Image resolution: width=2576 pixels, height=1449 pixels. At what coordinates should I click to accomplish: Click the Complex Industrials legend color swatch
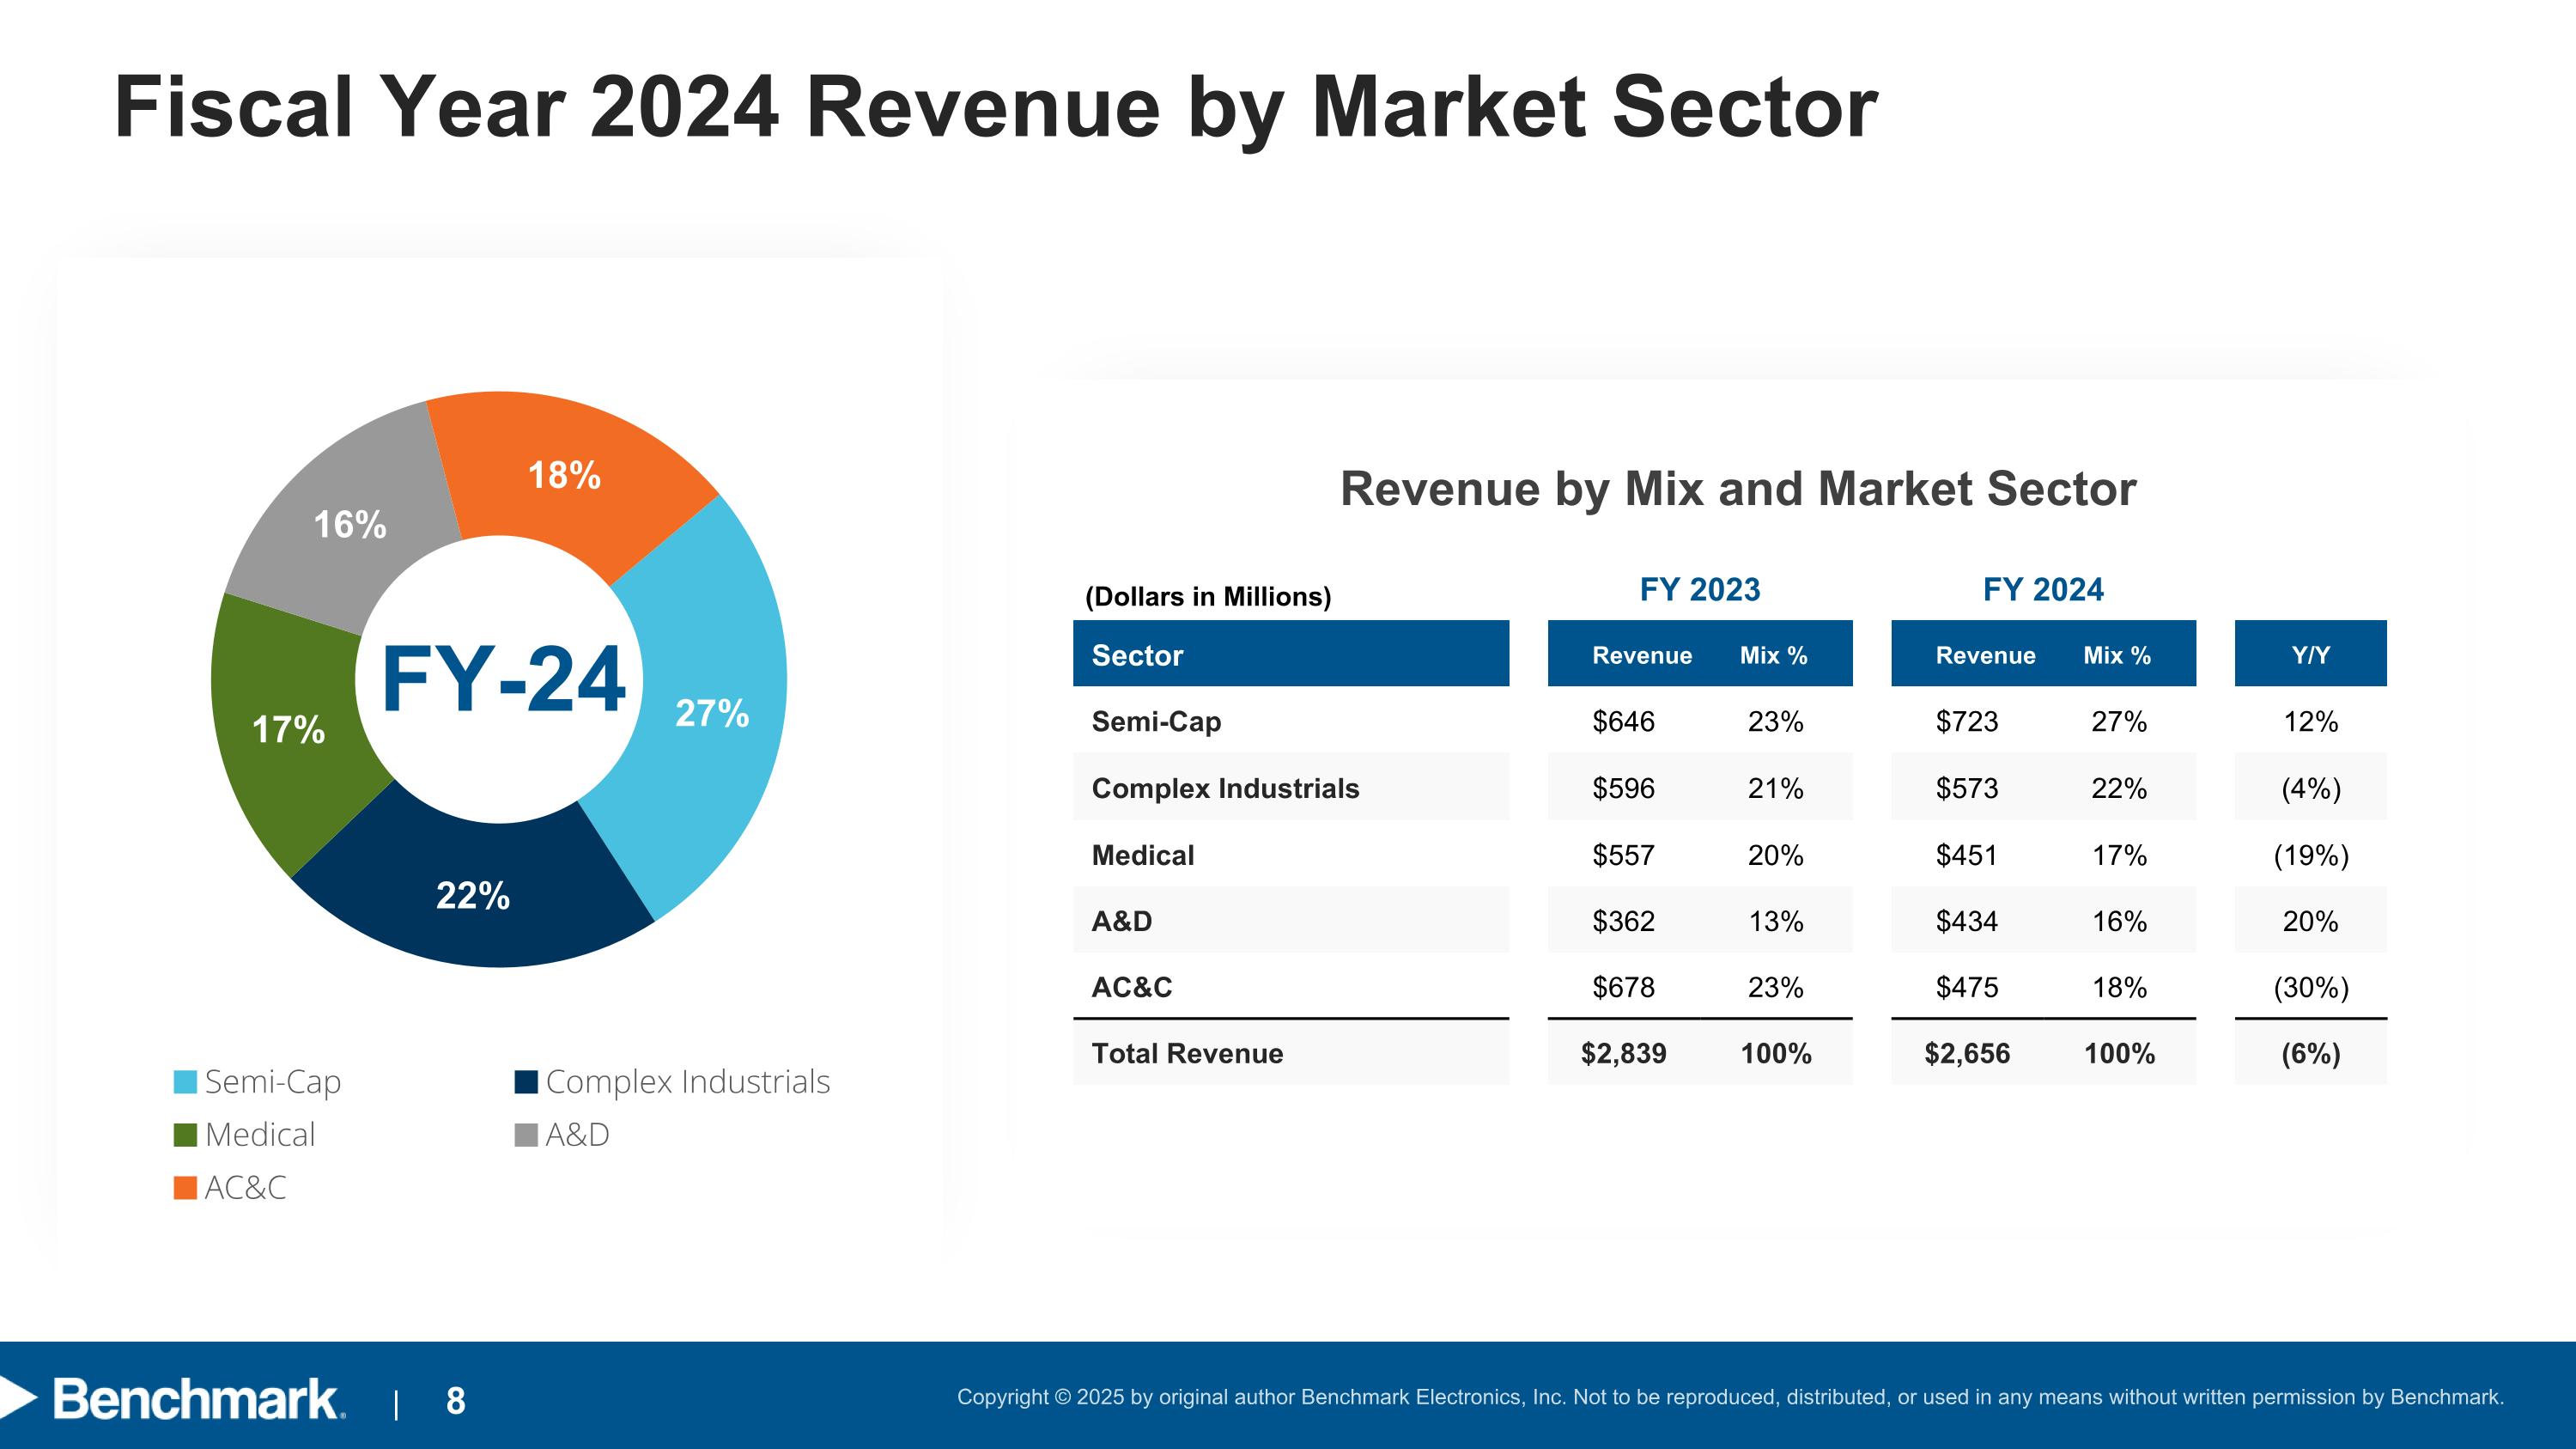tap(526, 1082)
